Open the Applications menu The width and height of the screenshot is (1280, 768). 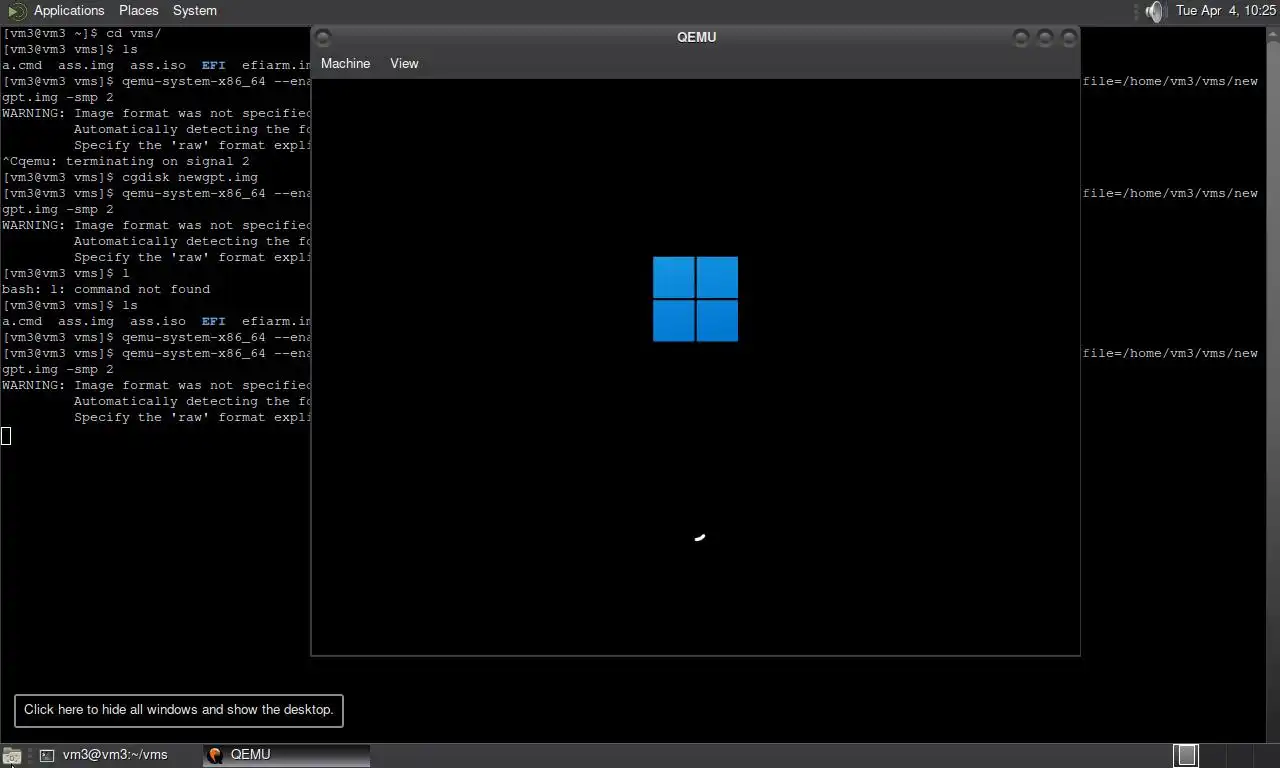click(x=69, y=10)
